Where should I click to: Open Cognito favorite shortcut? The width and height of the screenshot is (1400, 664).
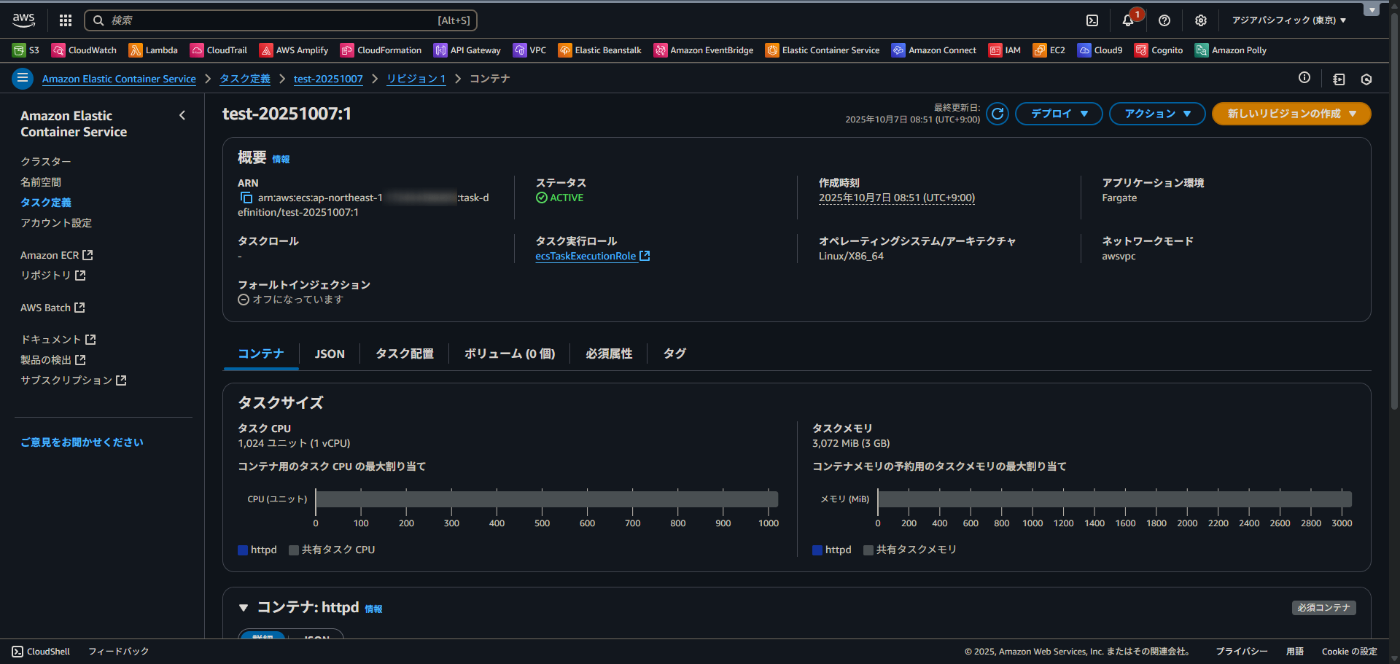pyautogui.click(x=1159, y=50)
